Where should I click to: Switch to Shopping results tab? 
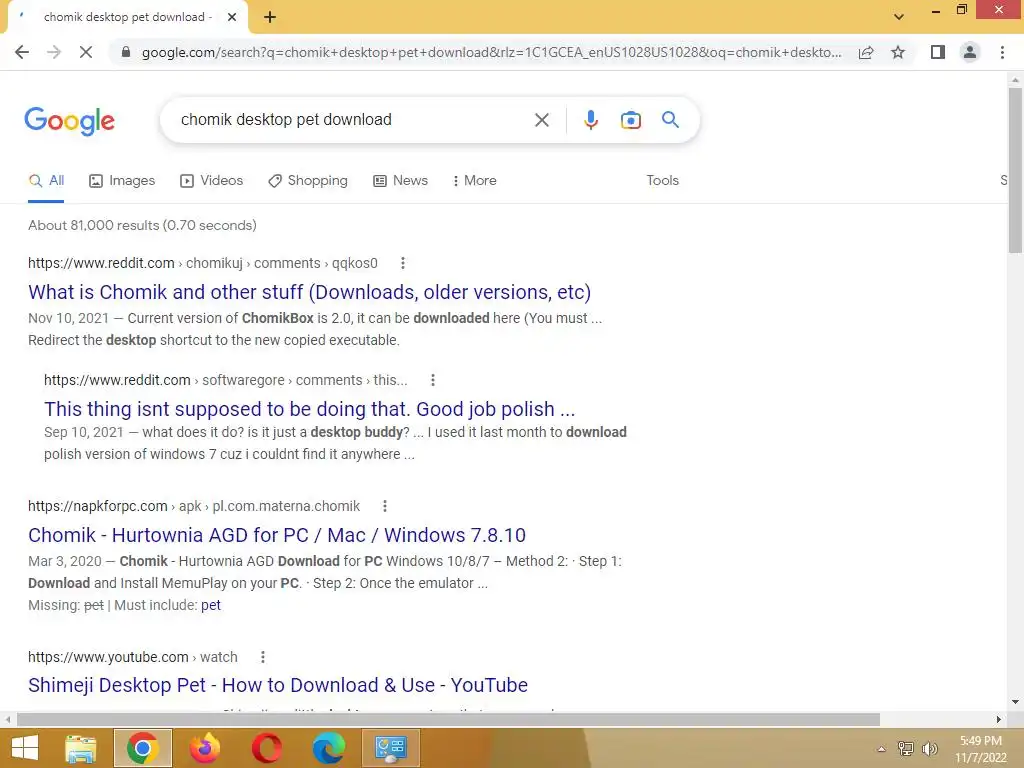[308, 181]
